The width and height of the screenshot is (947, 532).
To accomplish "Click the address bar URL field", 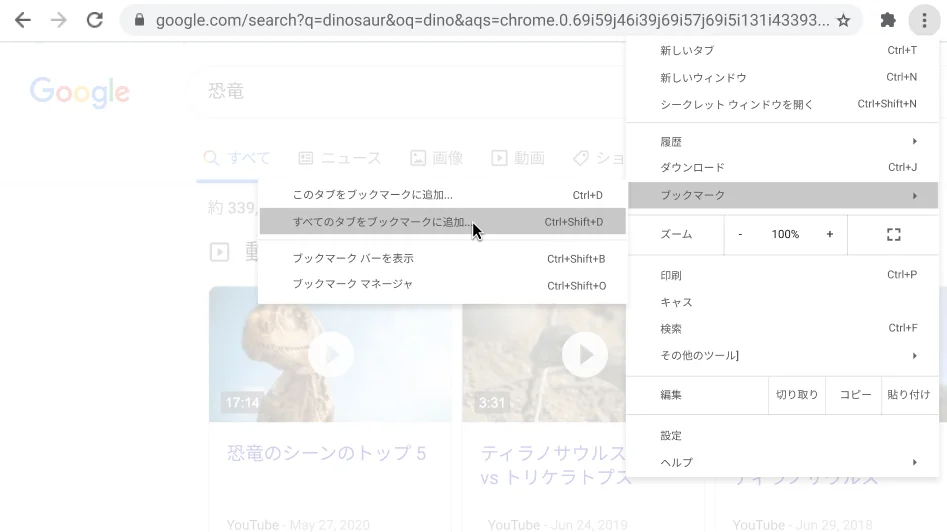I will click(490, 20).
